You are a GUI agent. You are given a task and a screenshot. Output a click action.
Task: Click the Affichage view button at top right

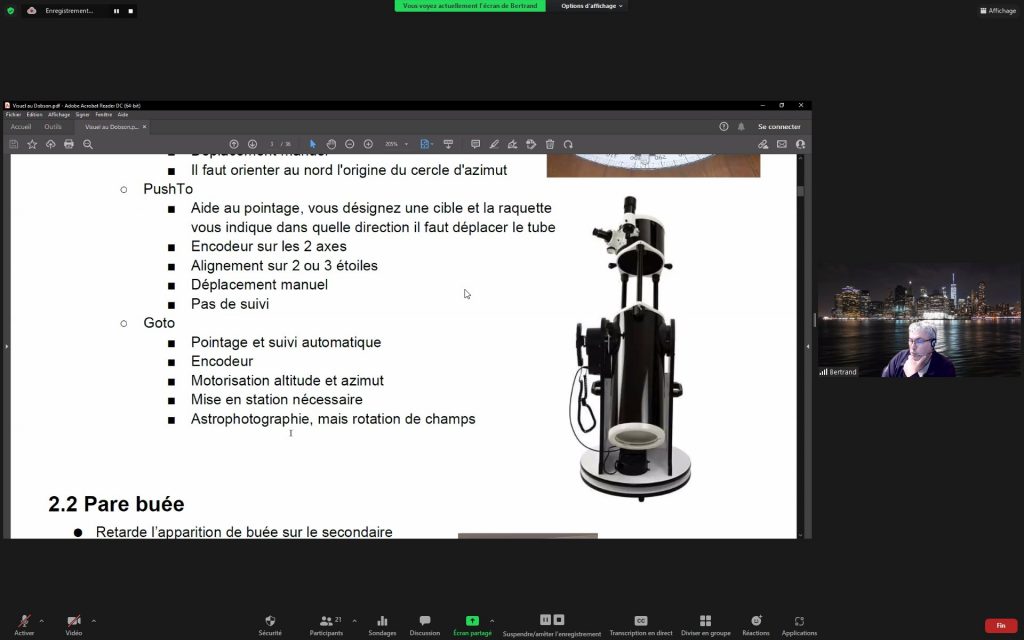click(x=998, y=10)
